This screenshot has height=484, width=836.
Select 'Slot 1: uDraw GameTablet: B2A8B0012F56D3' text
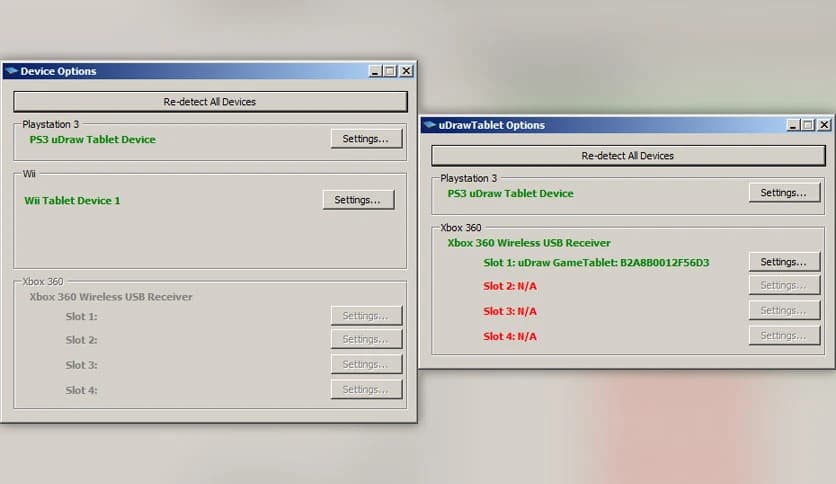pos(597,263)
